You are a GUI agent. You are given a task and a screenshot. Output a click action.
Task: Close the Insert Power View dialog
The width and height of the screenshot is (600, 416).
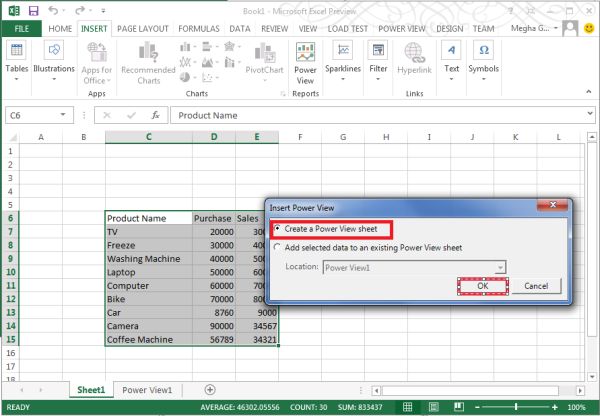(x=553, y=205)
